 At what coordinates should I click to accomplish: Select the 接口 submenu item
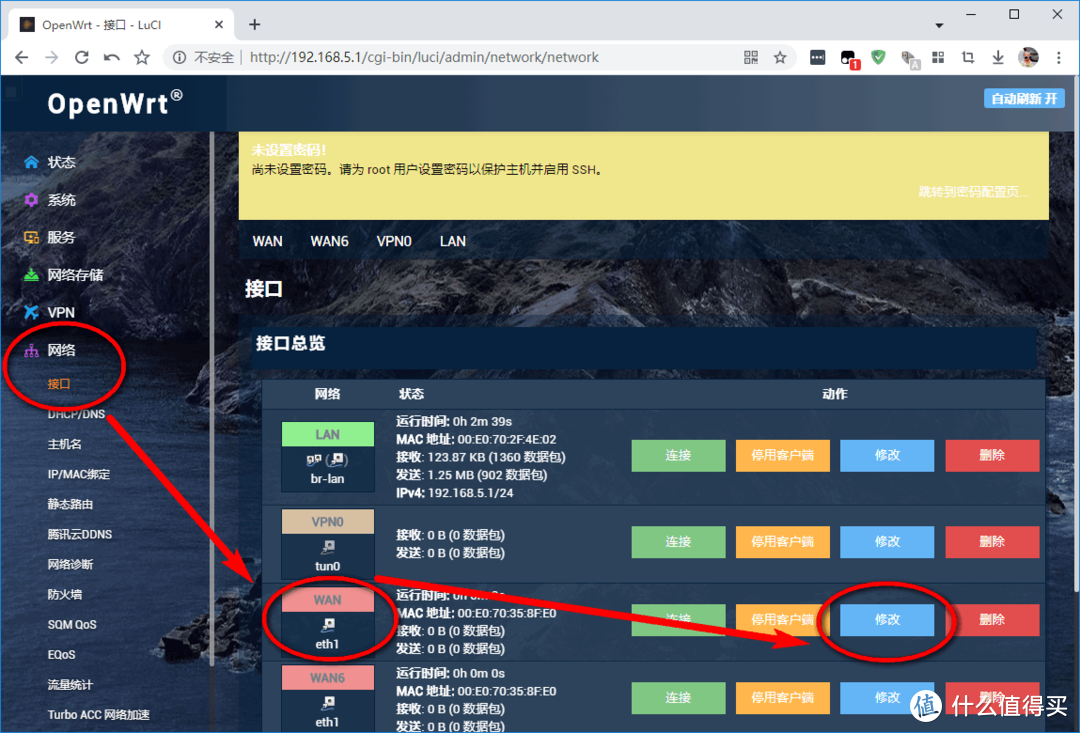coord(59,384)
